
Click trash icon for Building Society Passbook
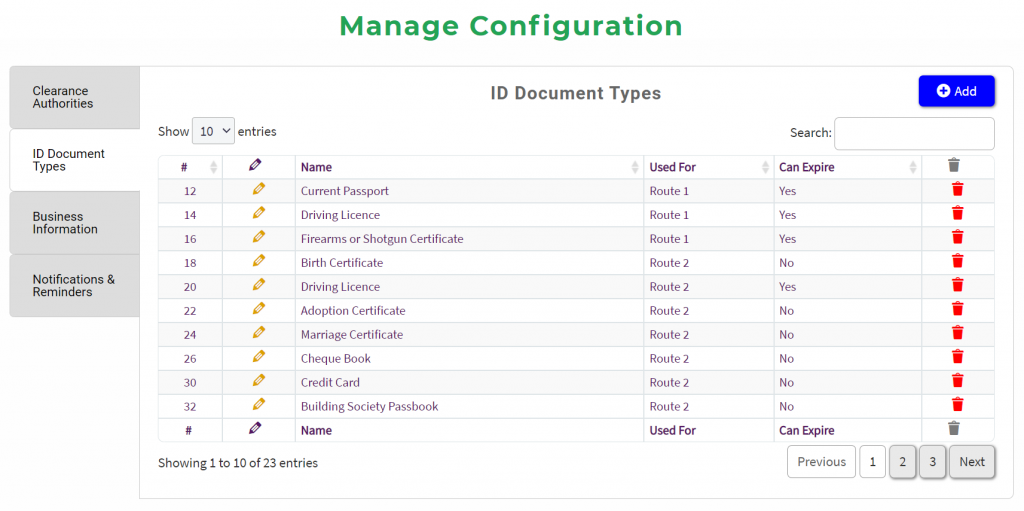(x=957, y=406)
